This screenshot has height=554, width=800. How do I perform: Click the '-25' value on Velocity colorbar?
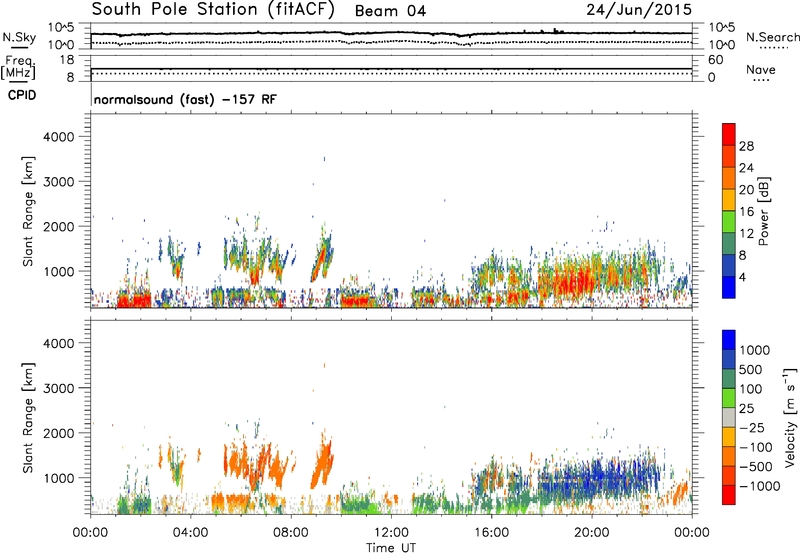coord(752,428)
